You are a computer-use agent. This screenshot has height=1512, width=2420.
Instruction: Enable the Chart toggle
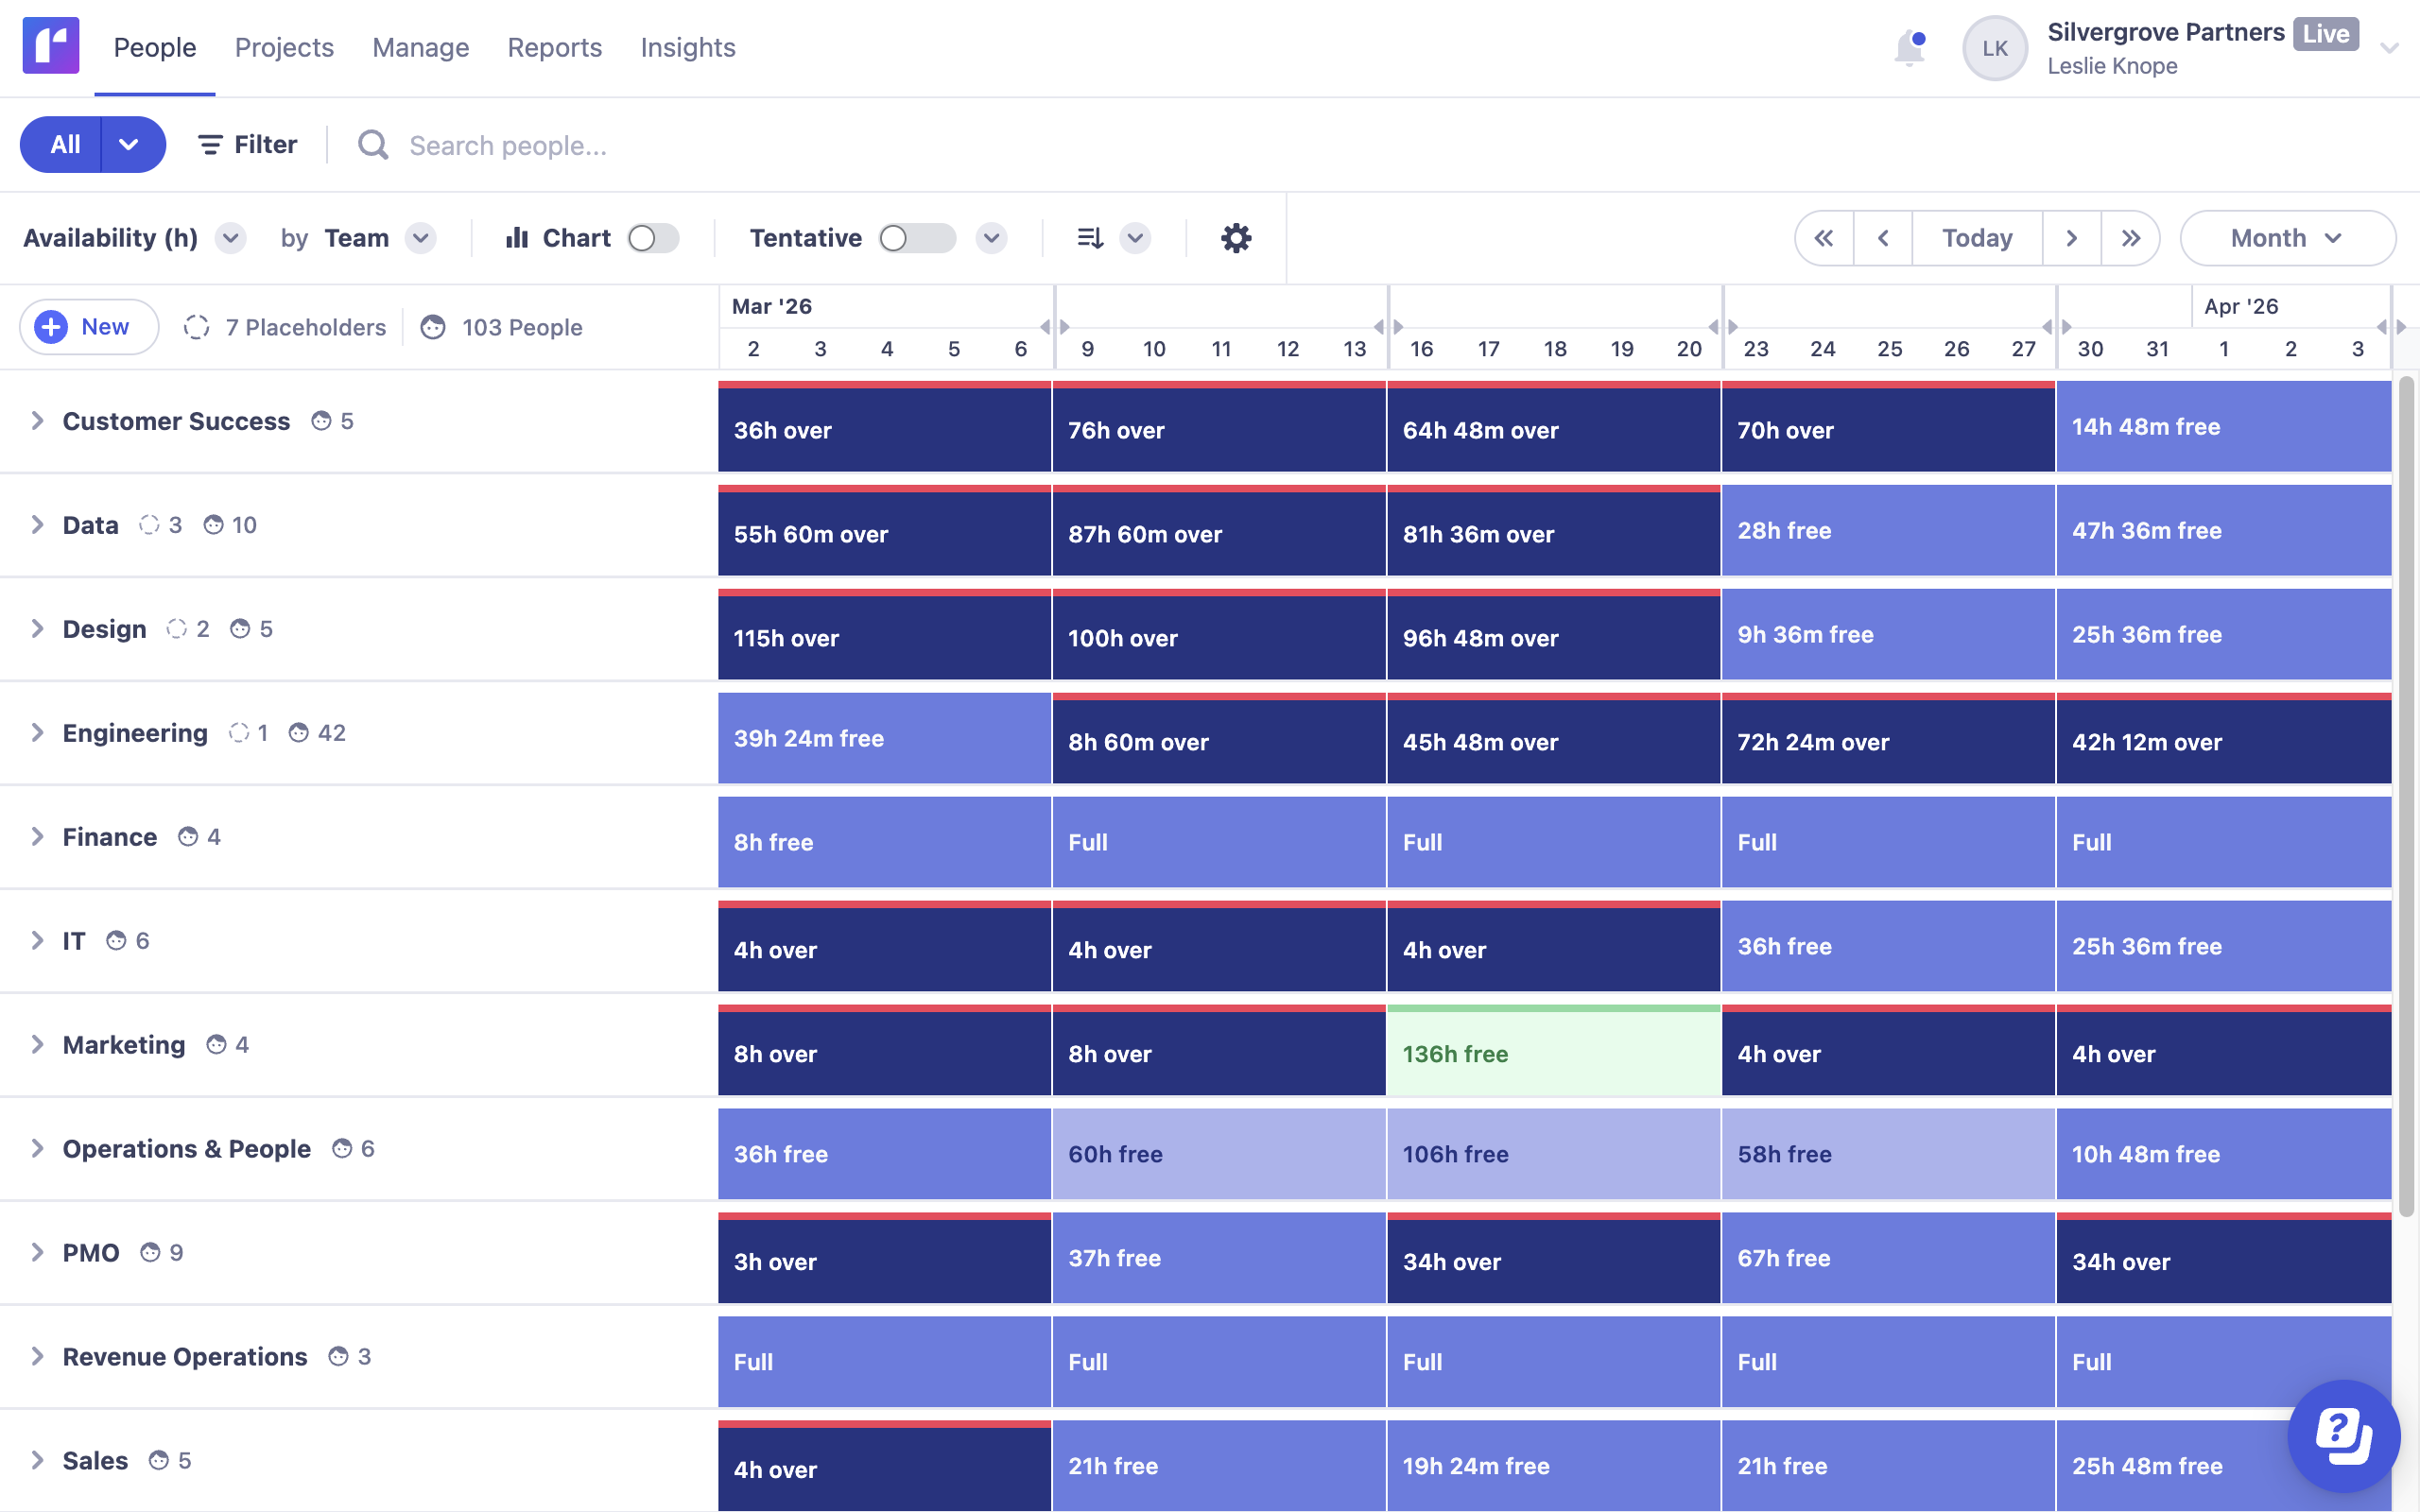tap(653, 238)
